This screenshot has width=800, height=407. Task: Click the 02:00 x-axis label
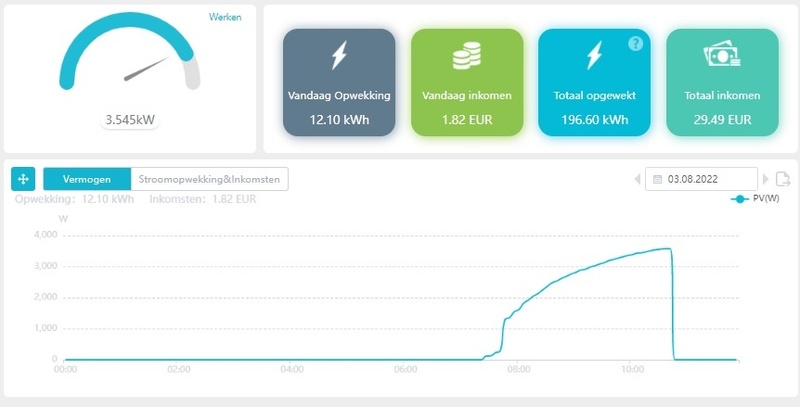(x=178, y=369)
